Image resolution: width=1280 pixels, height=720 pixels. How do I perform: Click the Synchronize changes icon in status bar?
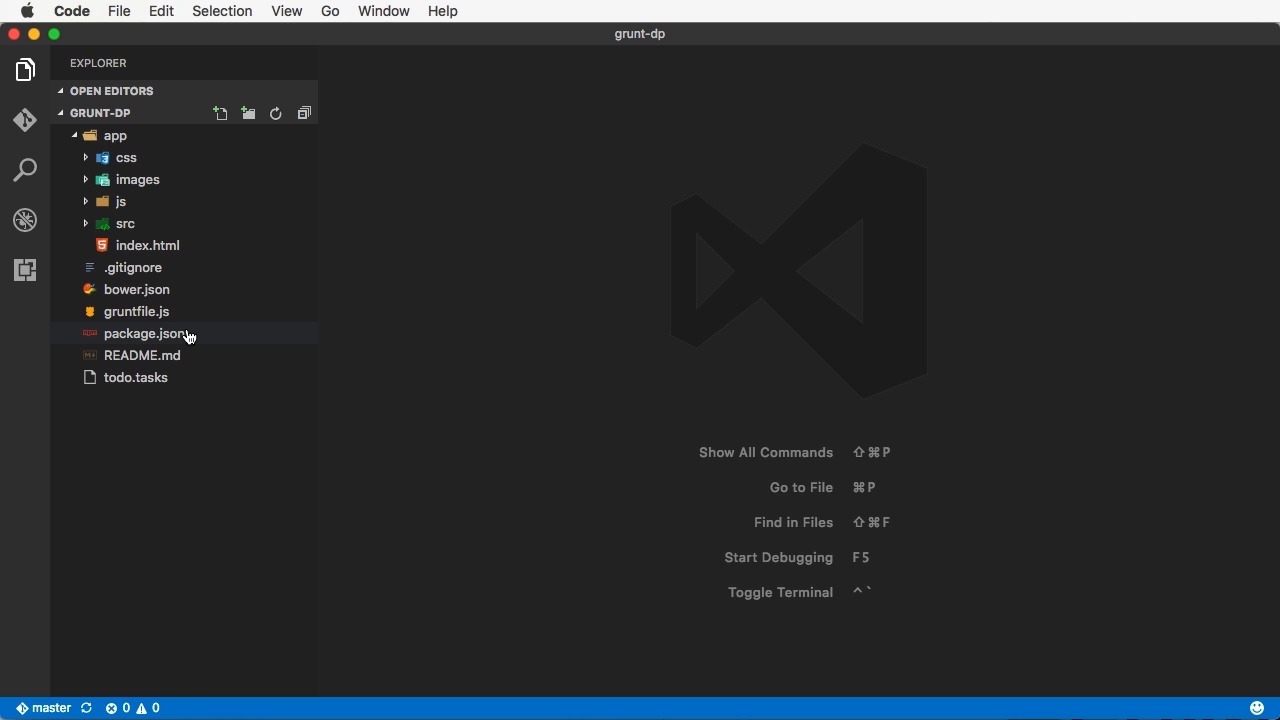(87, 708)
